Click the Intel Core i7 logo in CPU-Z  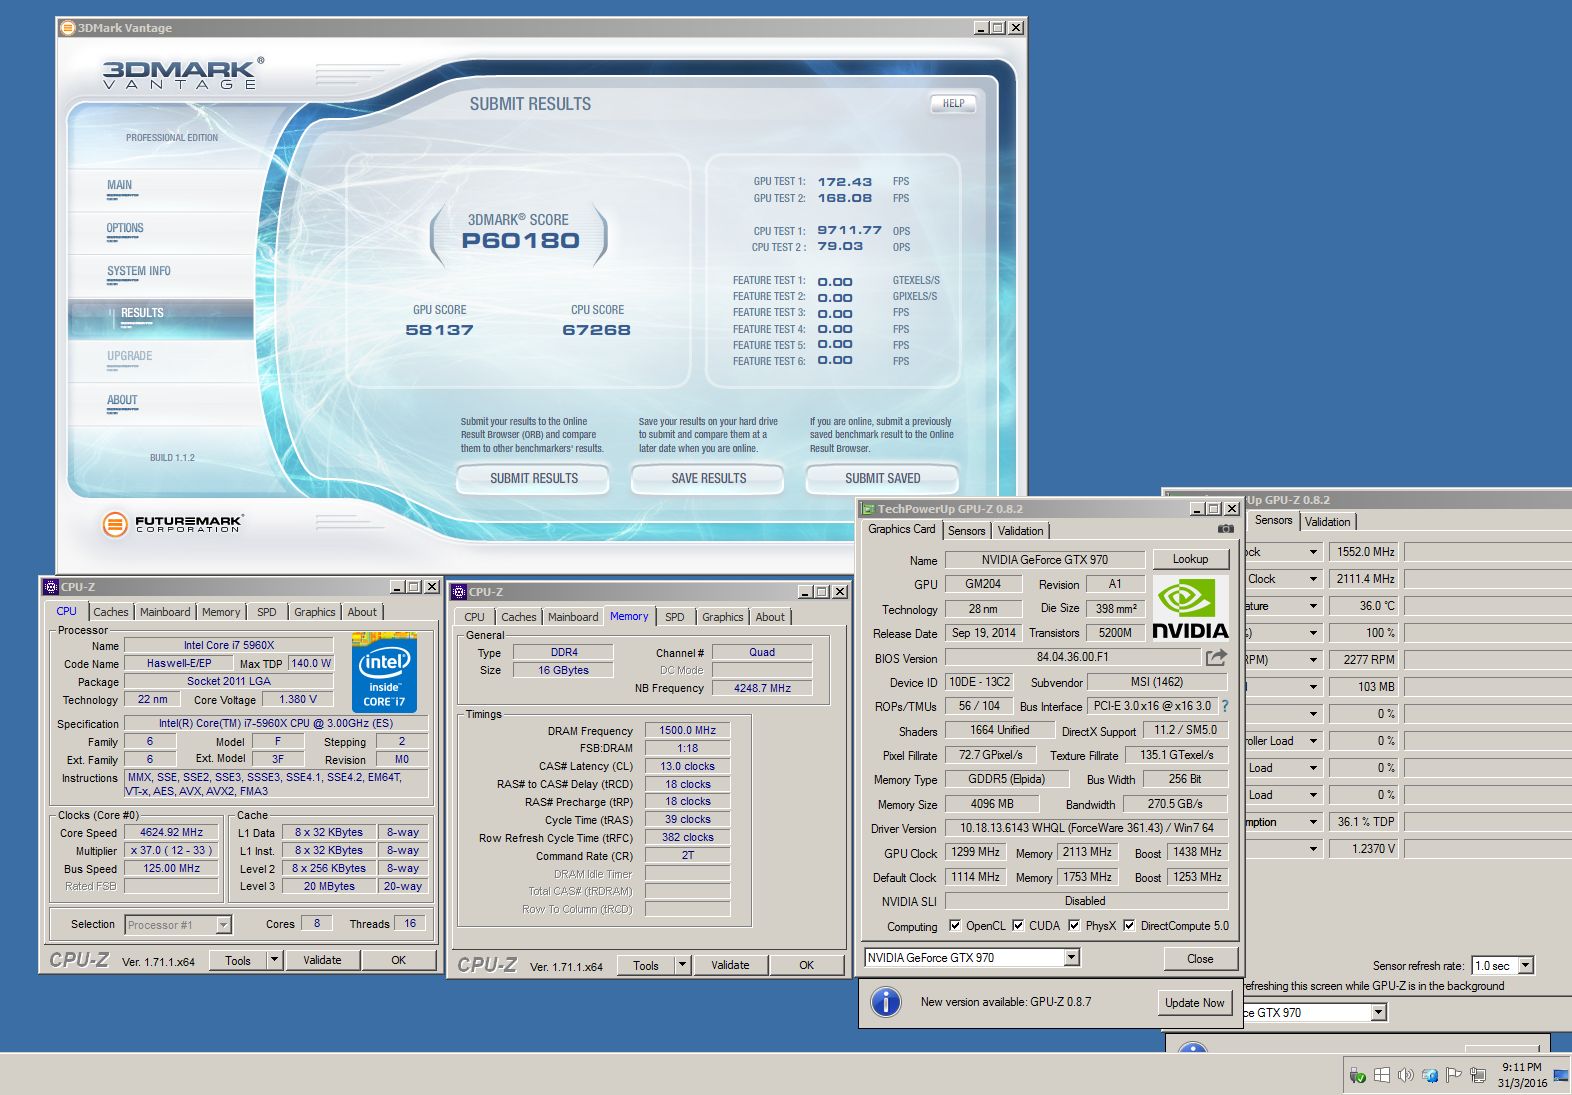[x=384, y=672]
